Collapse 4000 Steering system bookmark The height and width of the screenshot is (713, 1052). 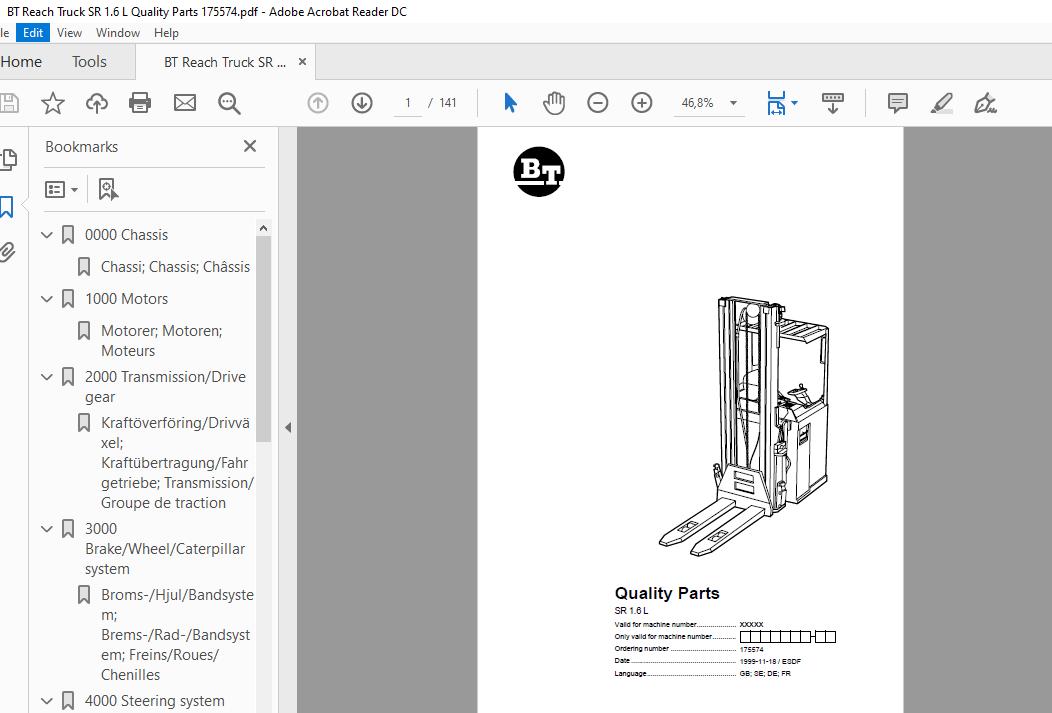46,701
